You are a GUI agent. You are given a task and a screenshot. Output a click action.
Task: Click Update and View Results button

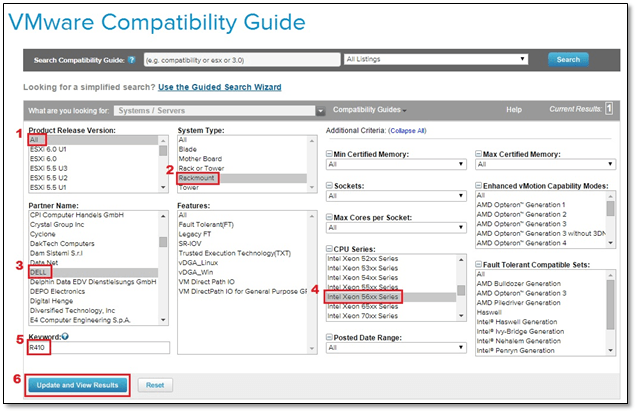pos(77,385)
